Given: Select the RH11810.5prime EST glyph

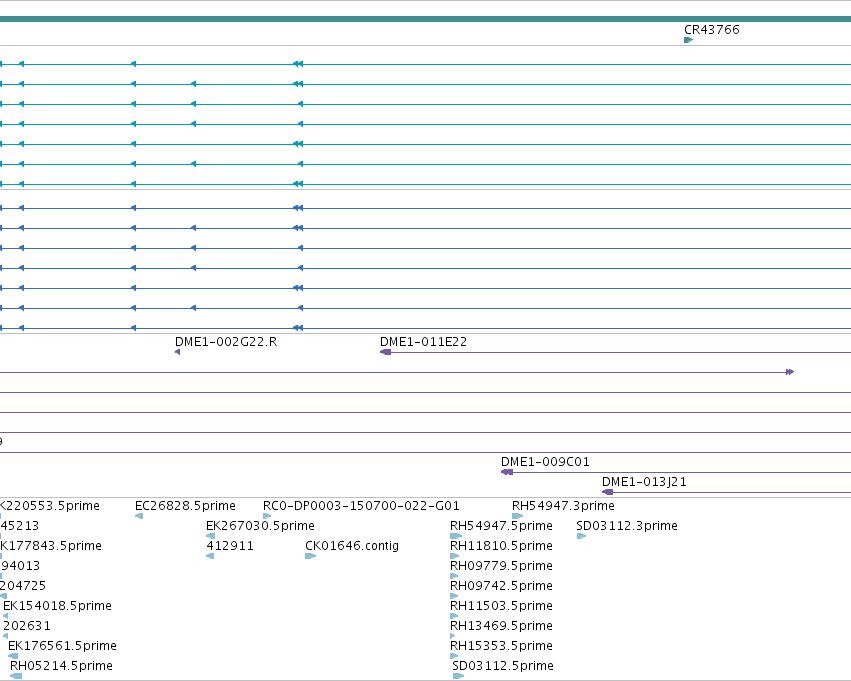Looking at the screenshot, I should [455, 556].
